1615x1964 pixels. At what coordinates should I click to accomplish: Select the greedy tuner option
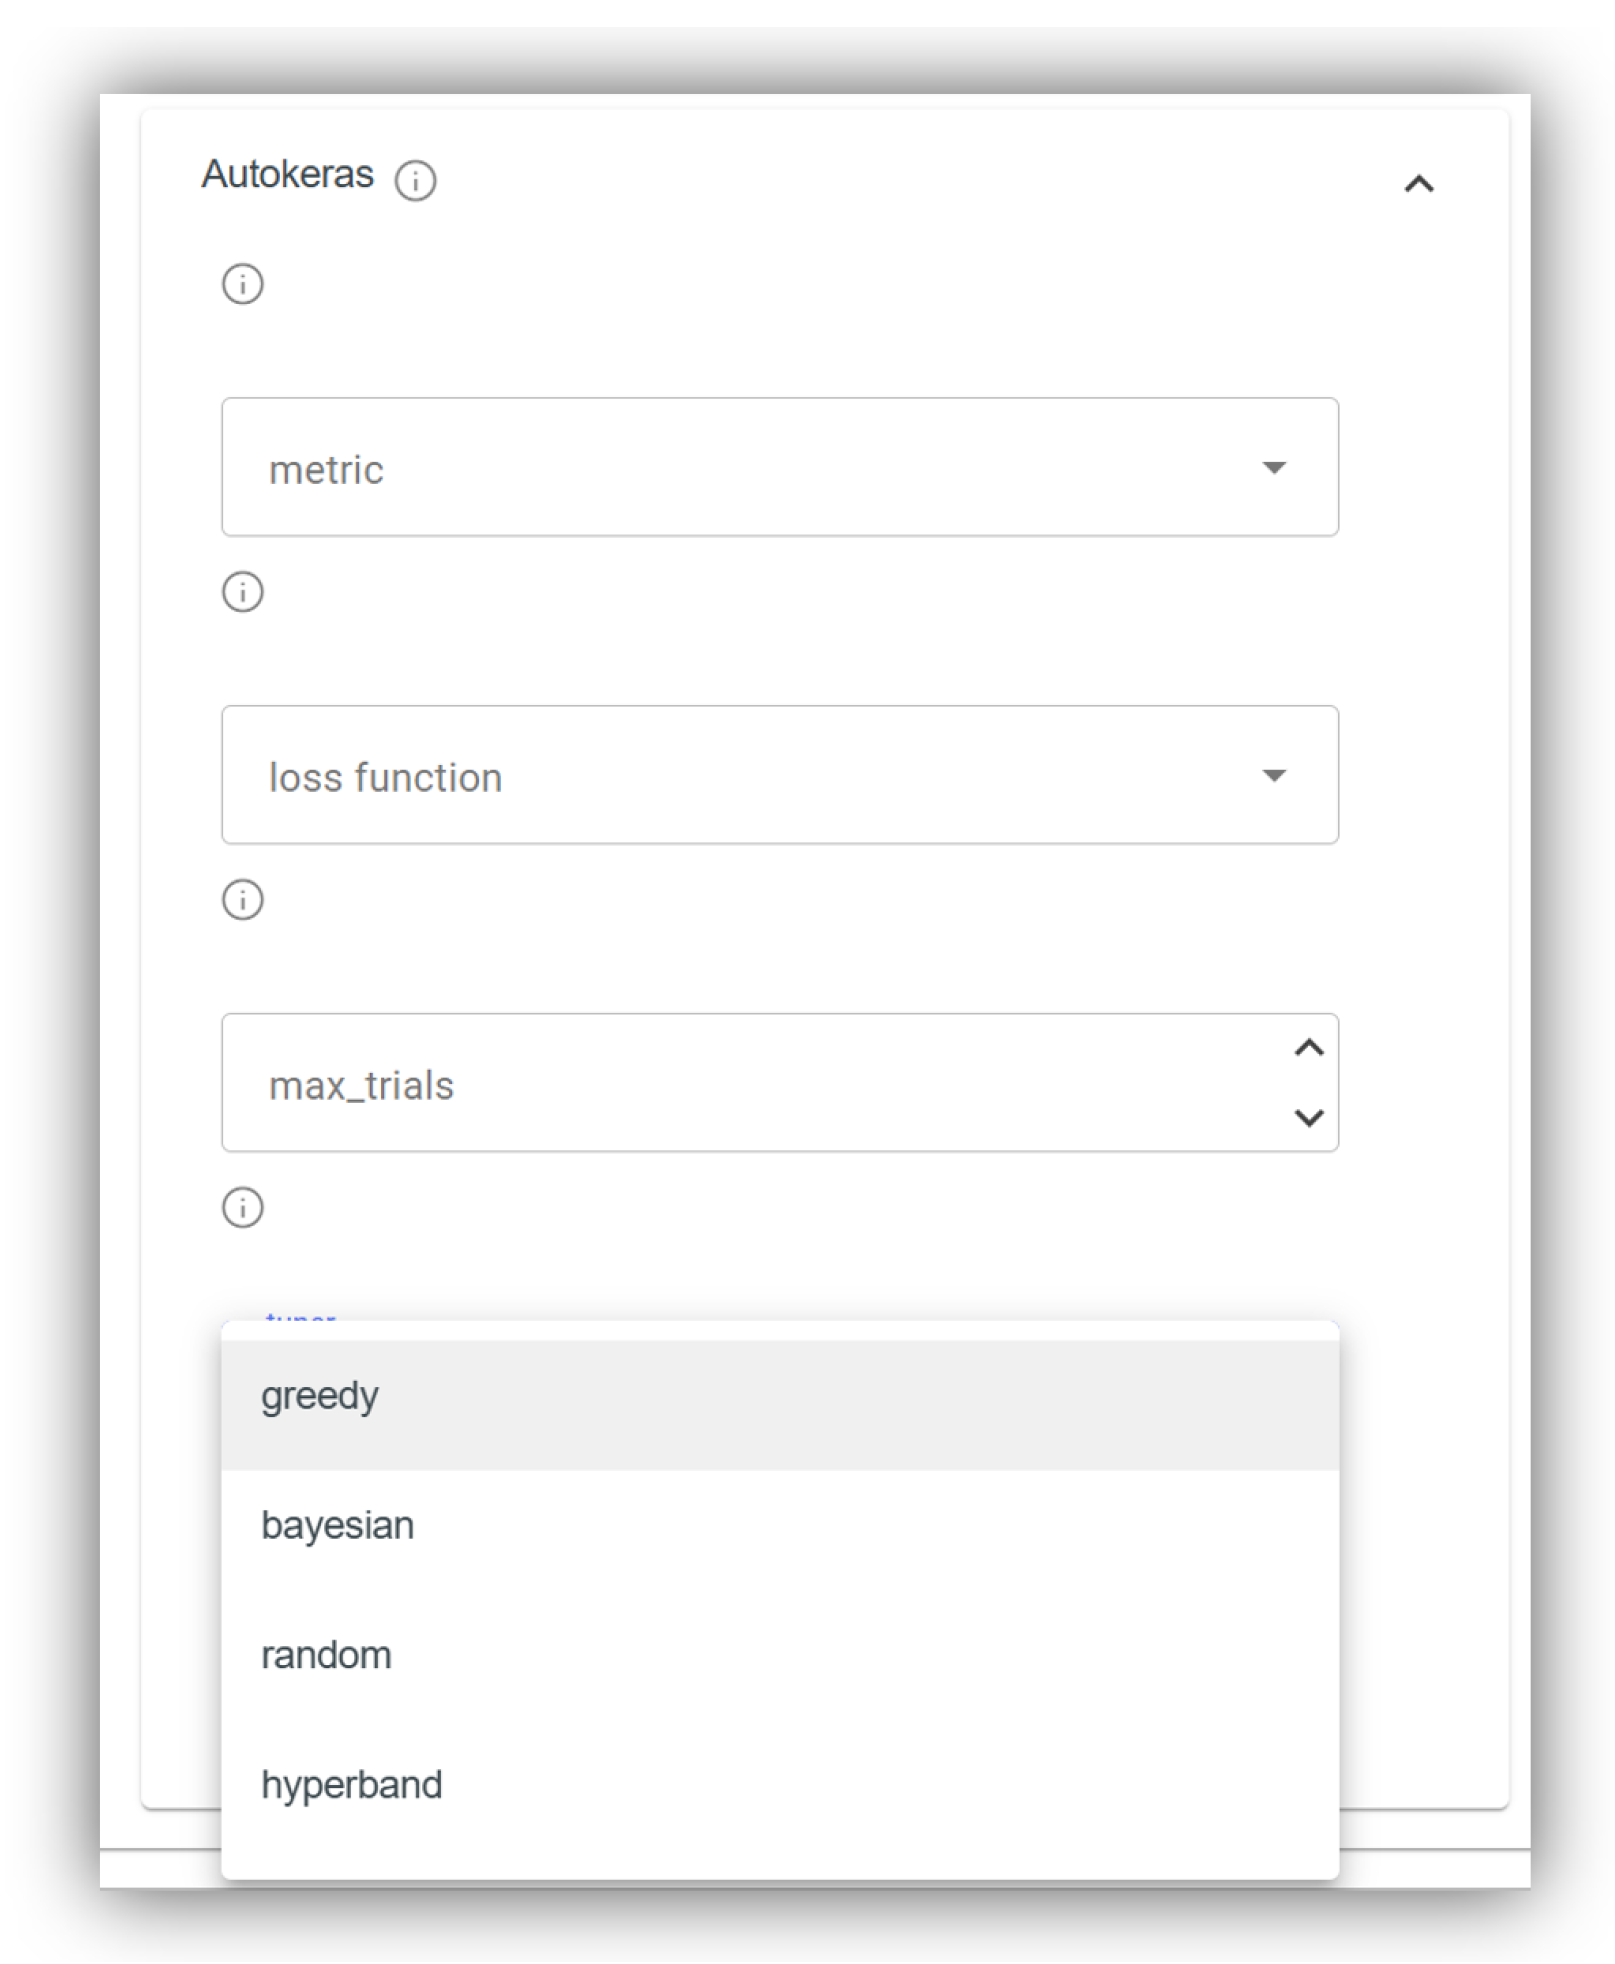click(x=318, y=1395)
